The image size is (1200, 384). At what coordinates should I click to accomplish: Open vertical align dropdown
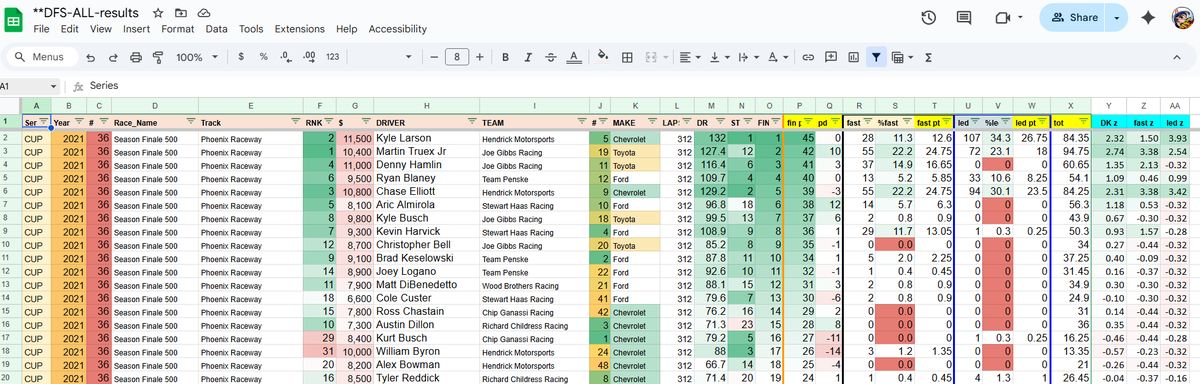click(719, 57)
